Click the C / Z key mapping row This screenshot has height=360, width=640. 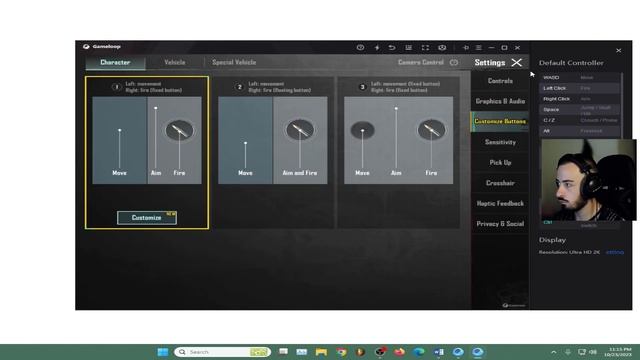pyautogui.click(x=580, y=120)
